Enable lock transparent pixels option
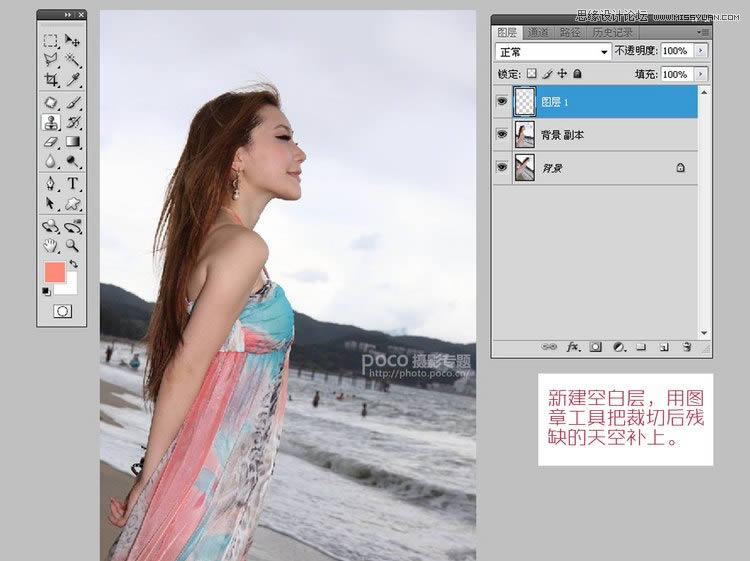The height and width of the screenshot is (561, 750). point(532,74)
